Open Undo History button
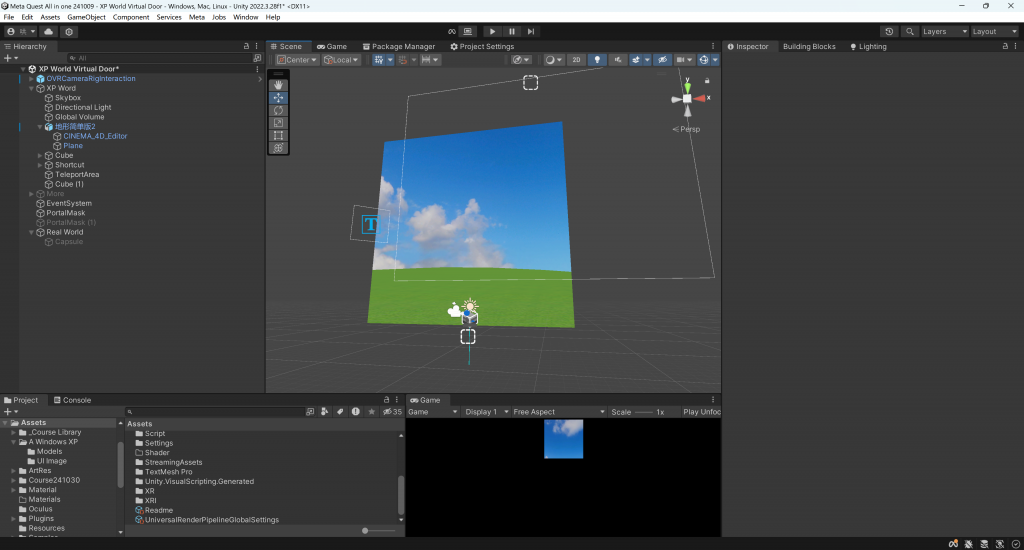The height and width of the screenshot is (550, 1024). (889, 31)
